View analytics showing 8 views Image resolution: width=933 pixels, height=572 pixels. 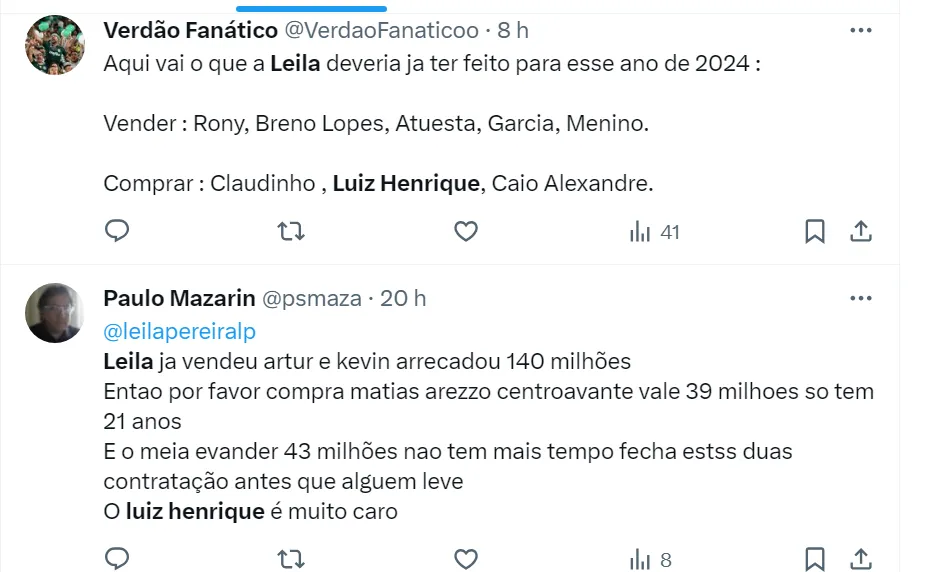650,557
